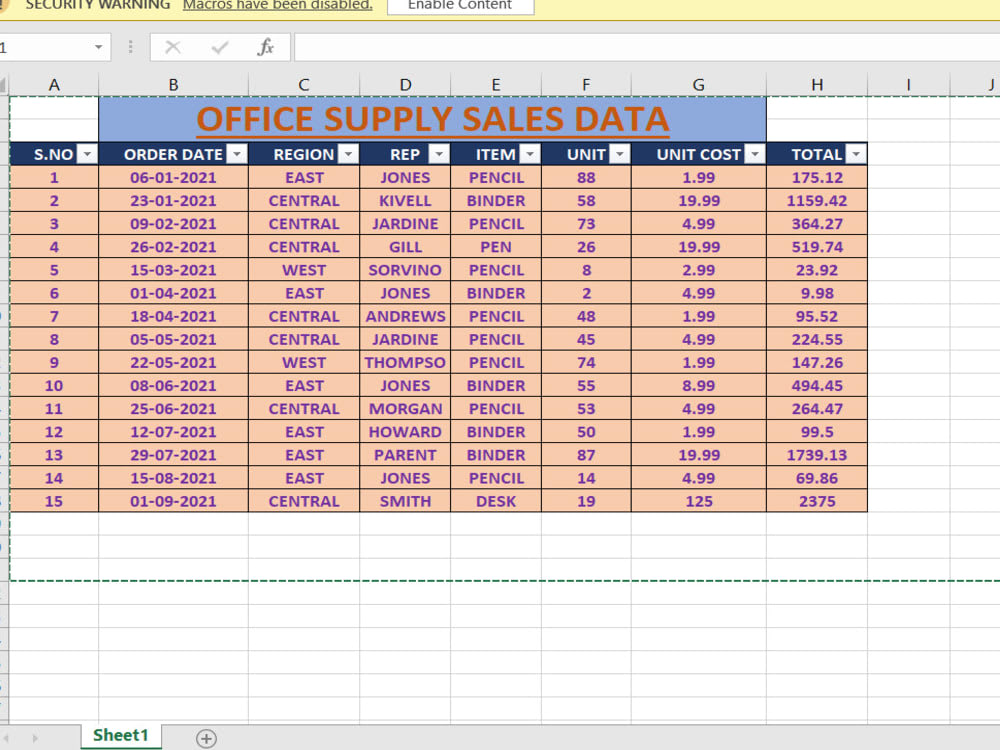Viewport: 1000px width, 750px height.
Task: Select the unit cost cell 8.99
Action: tap(699, 386)
